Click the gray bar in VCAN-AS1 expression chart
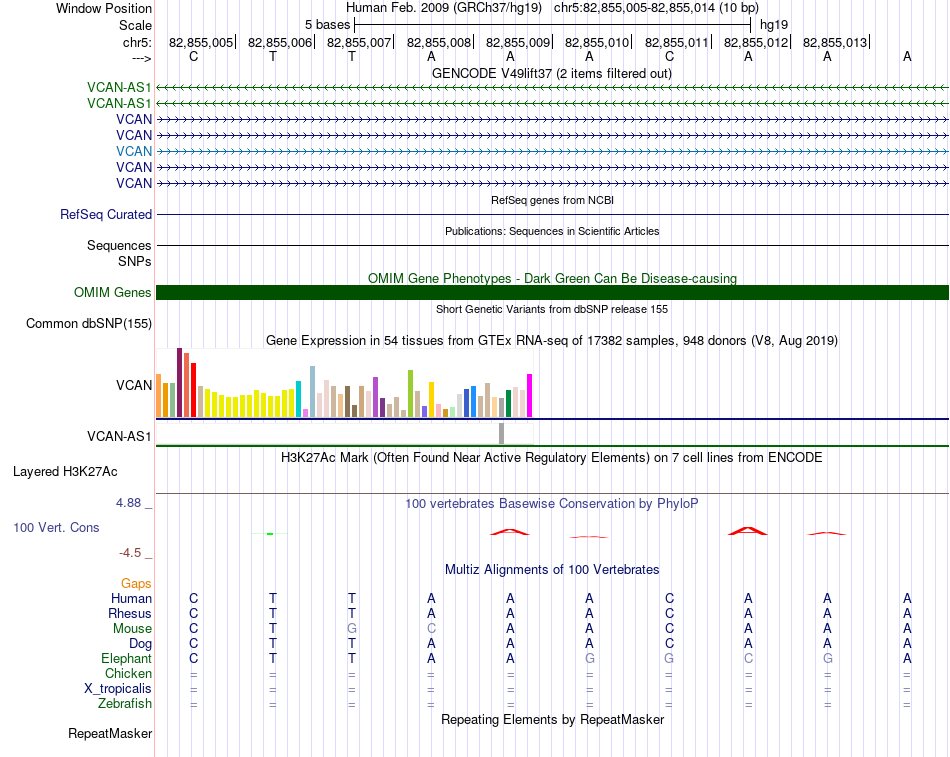The height and width of the screenshot is (757, 950). (x=501, y=433)
